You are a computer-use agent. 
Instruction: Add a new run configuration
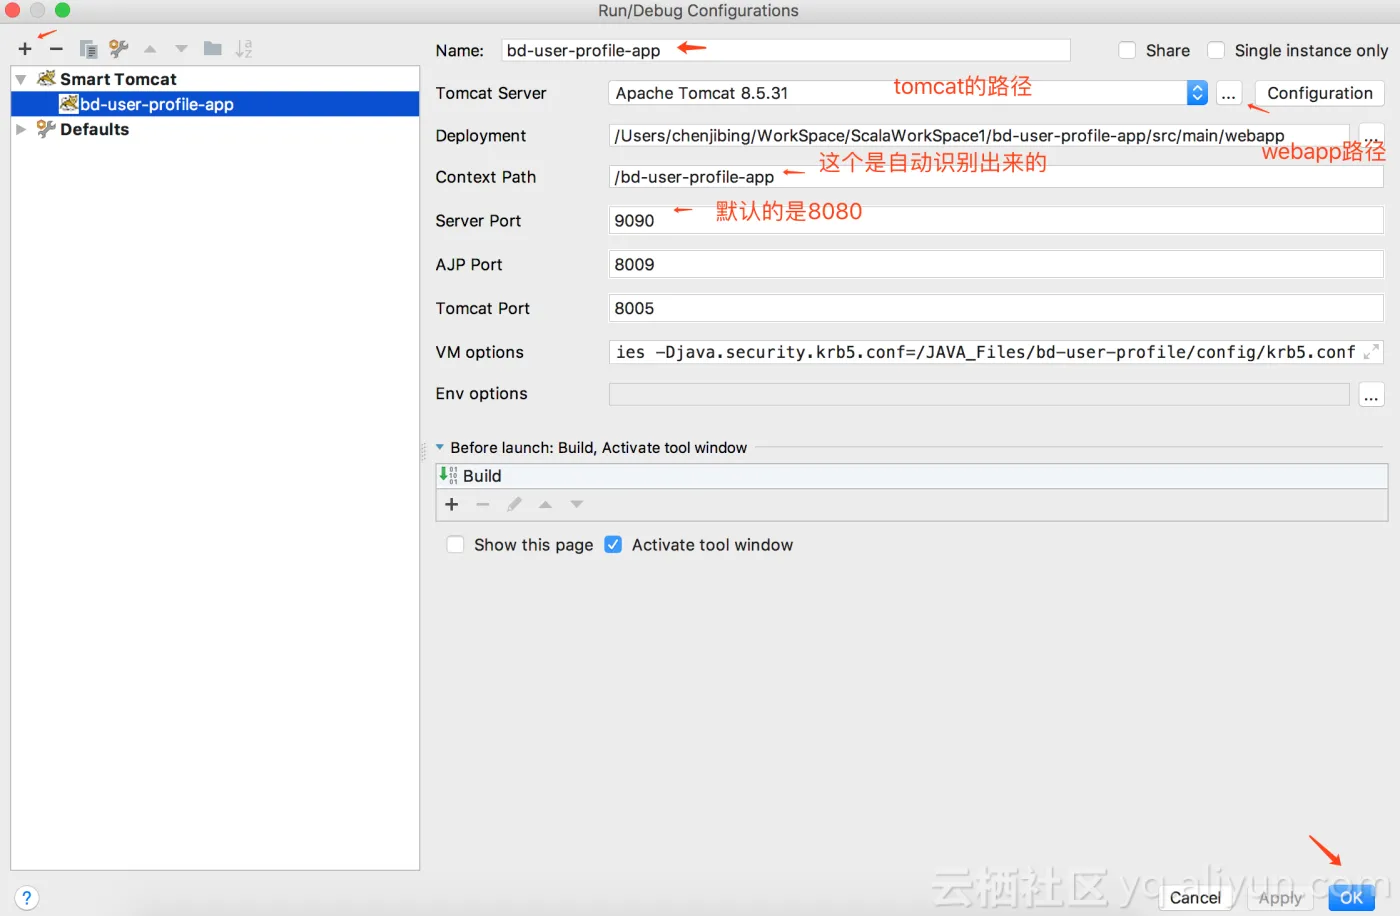(25, 48)
